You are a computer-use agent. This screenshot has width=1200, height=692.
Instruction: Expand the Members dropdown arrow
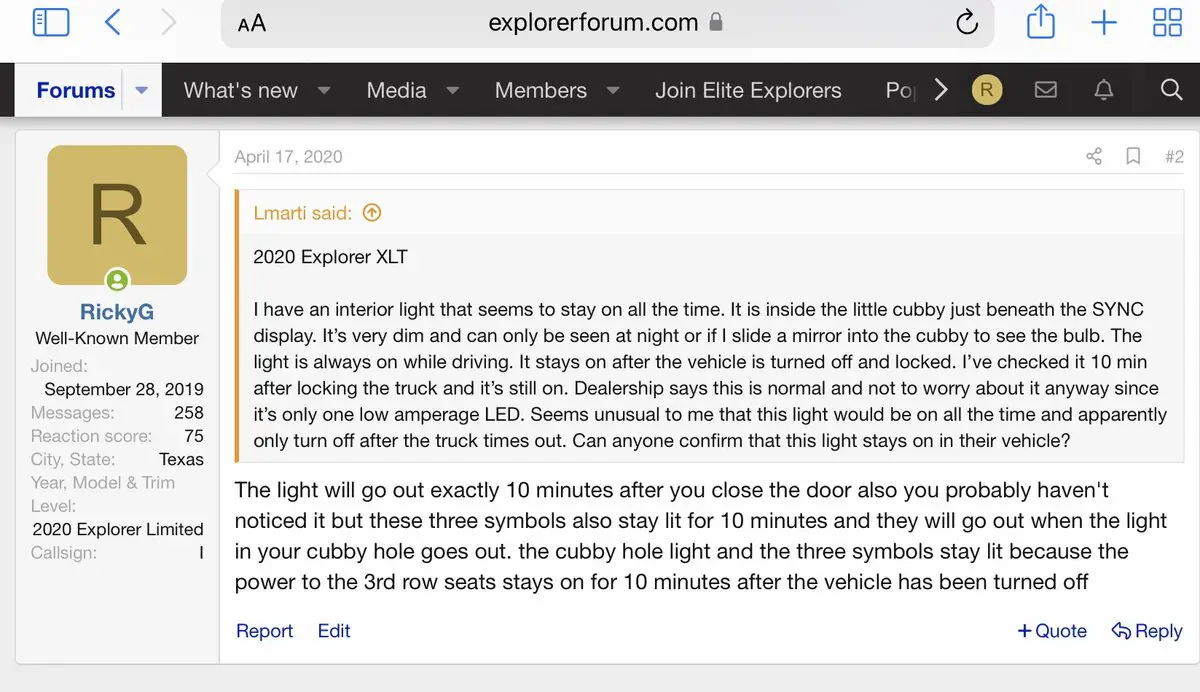(613, 90)
